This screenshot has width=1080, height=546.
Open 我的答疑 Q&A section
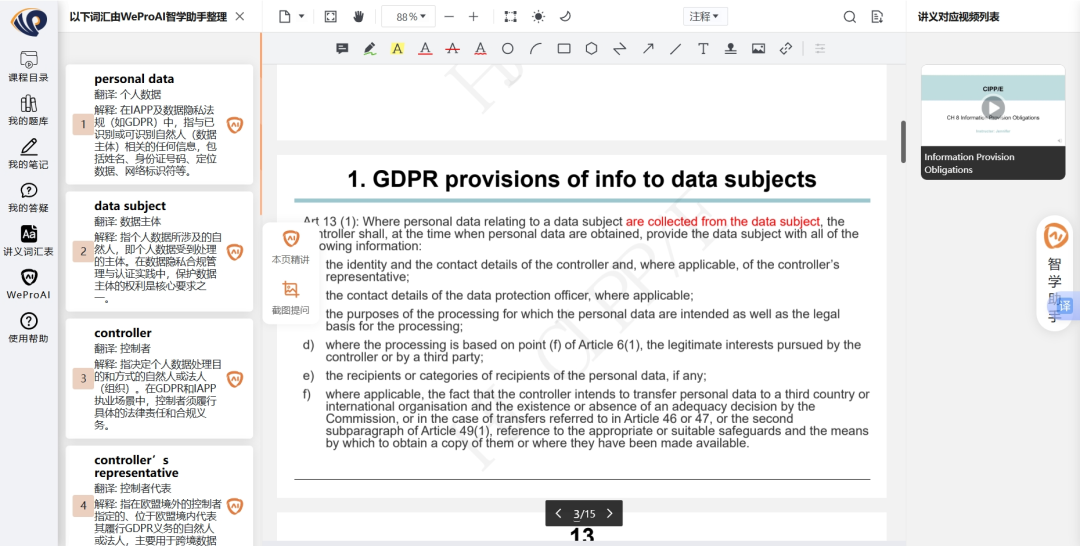point(28,197)
